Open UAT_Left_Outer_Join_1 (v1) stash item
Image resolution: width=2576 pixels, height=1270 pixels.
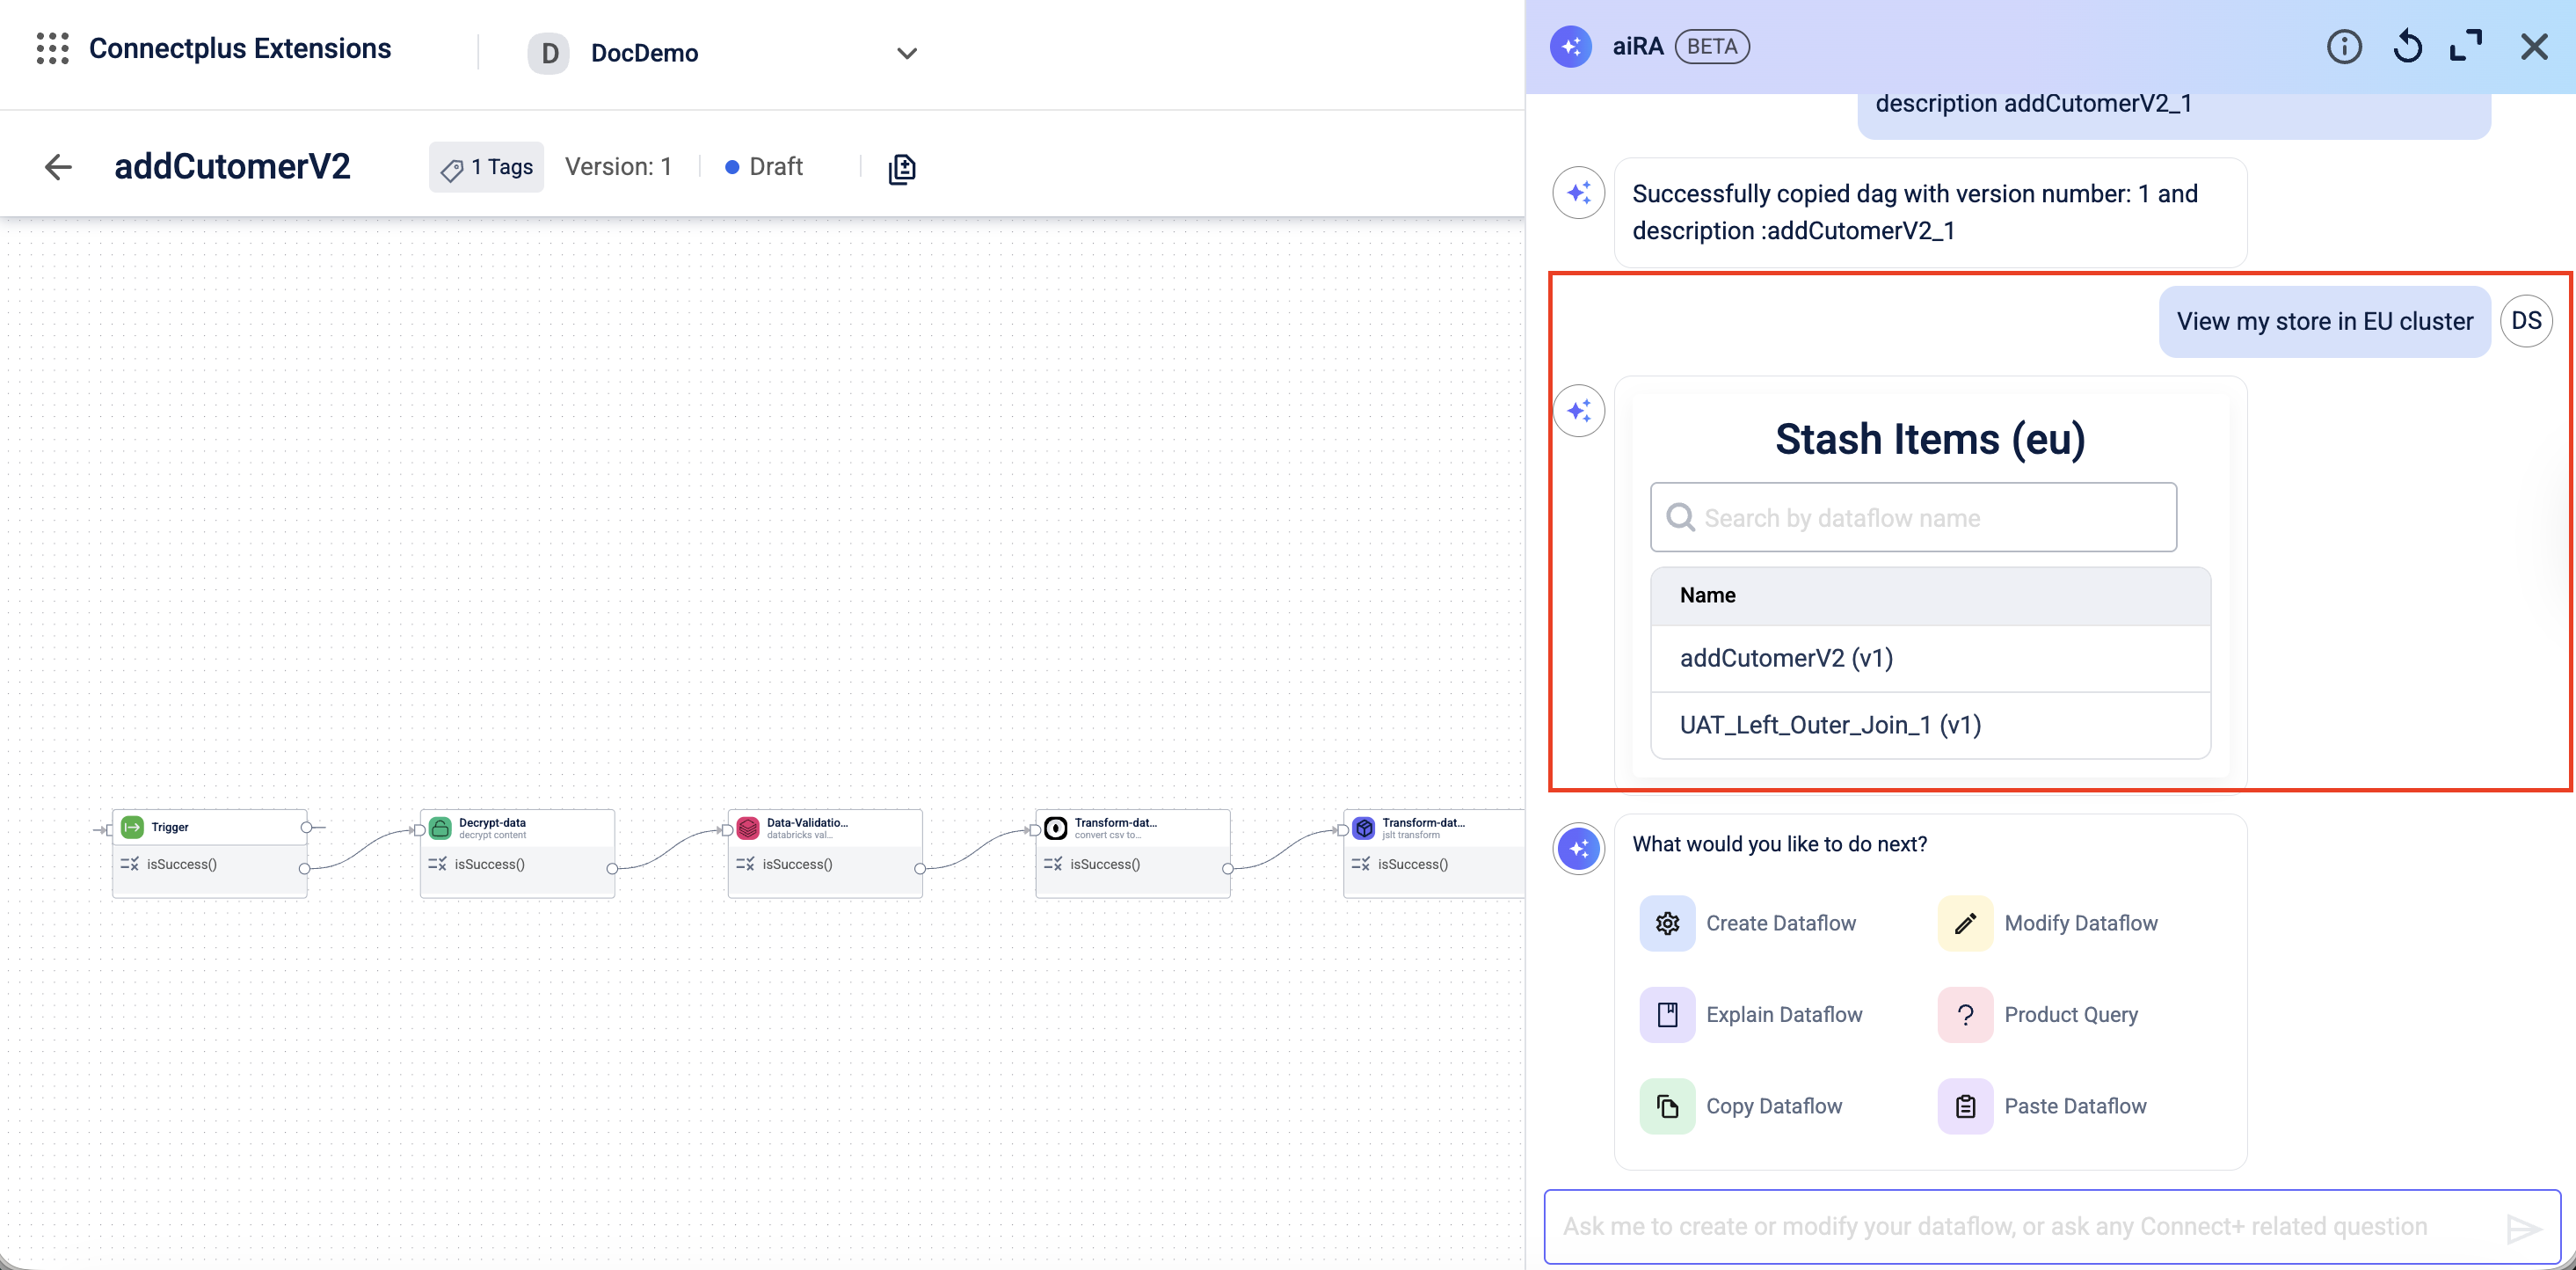1830,725
